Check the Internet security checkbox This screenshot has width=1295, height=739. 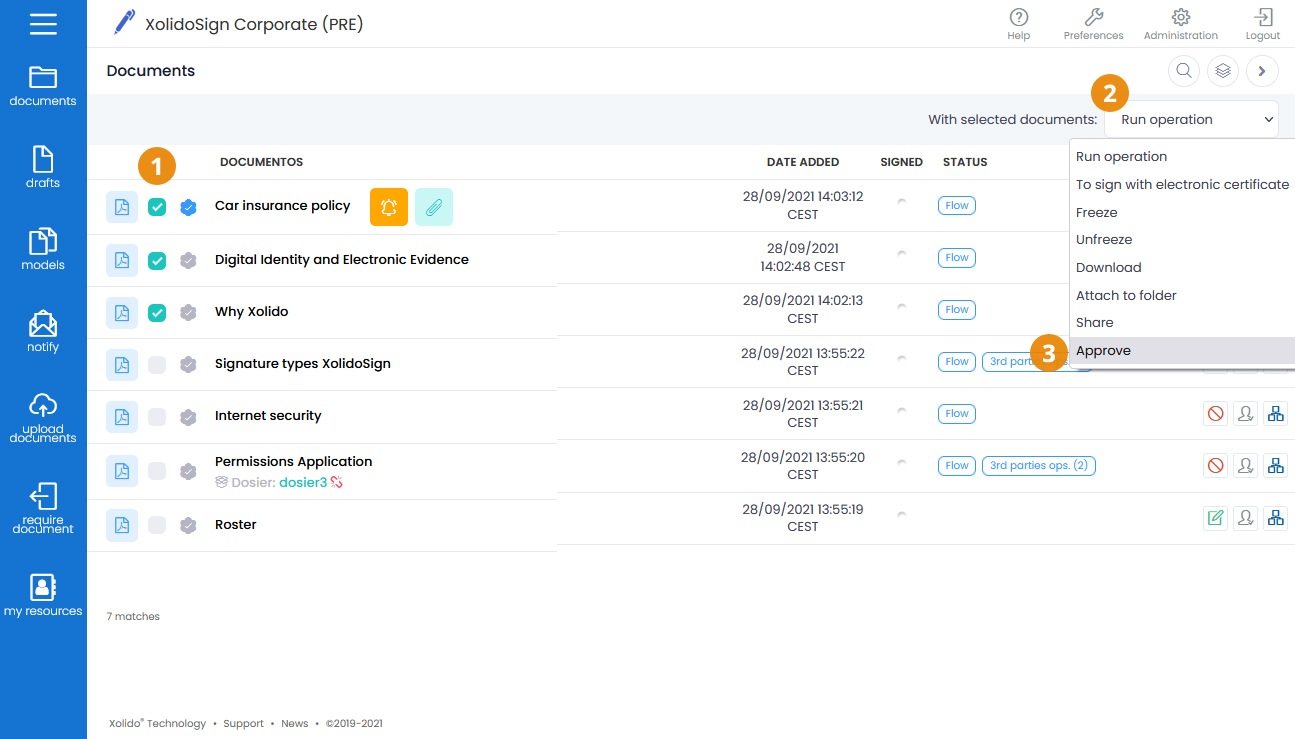coord(157,417)
